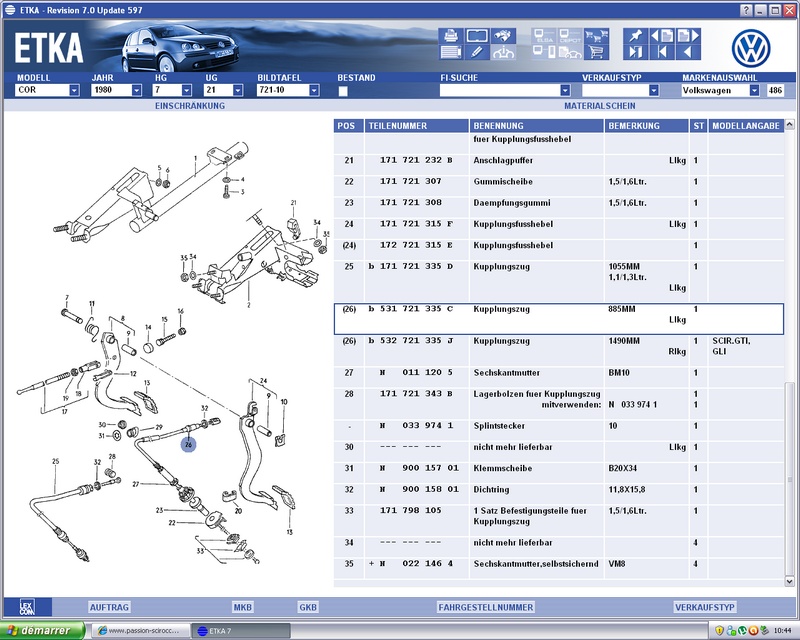
Task: Click the Windows démarrer start button
Action: pos(43,631)
